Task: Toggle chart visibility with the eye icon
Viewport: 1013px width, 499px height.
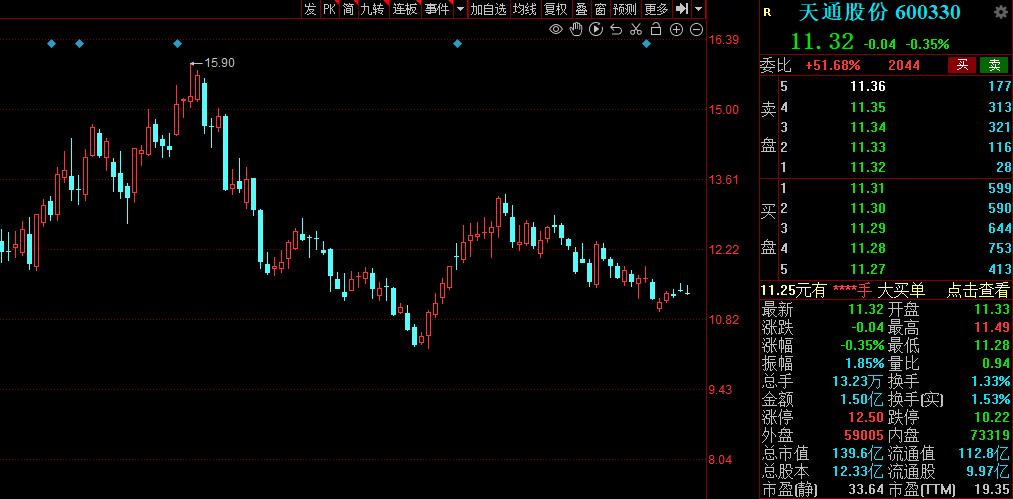Action: [x=556, y=29]
